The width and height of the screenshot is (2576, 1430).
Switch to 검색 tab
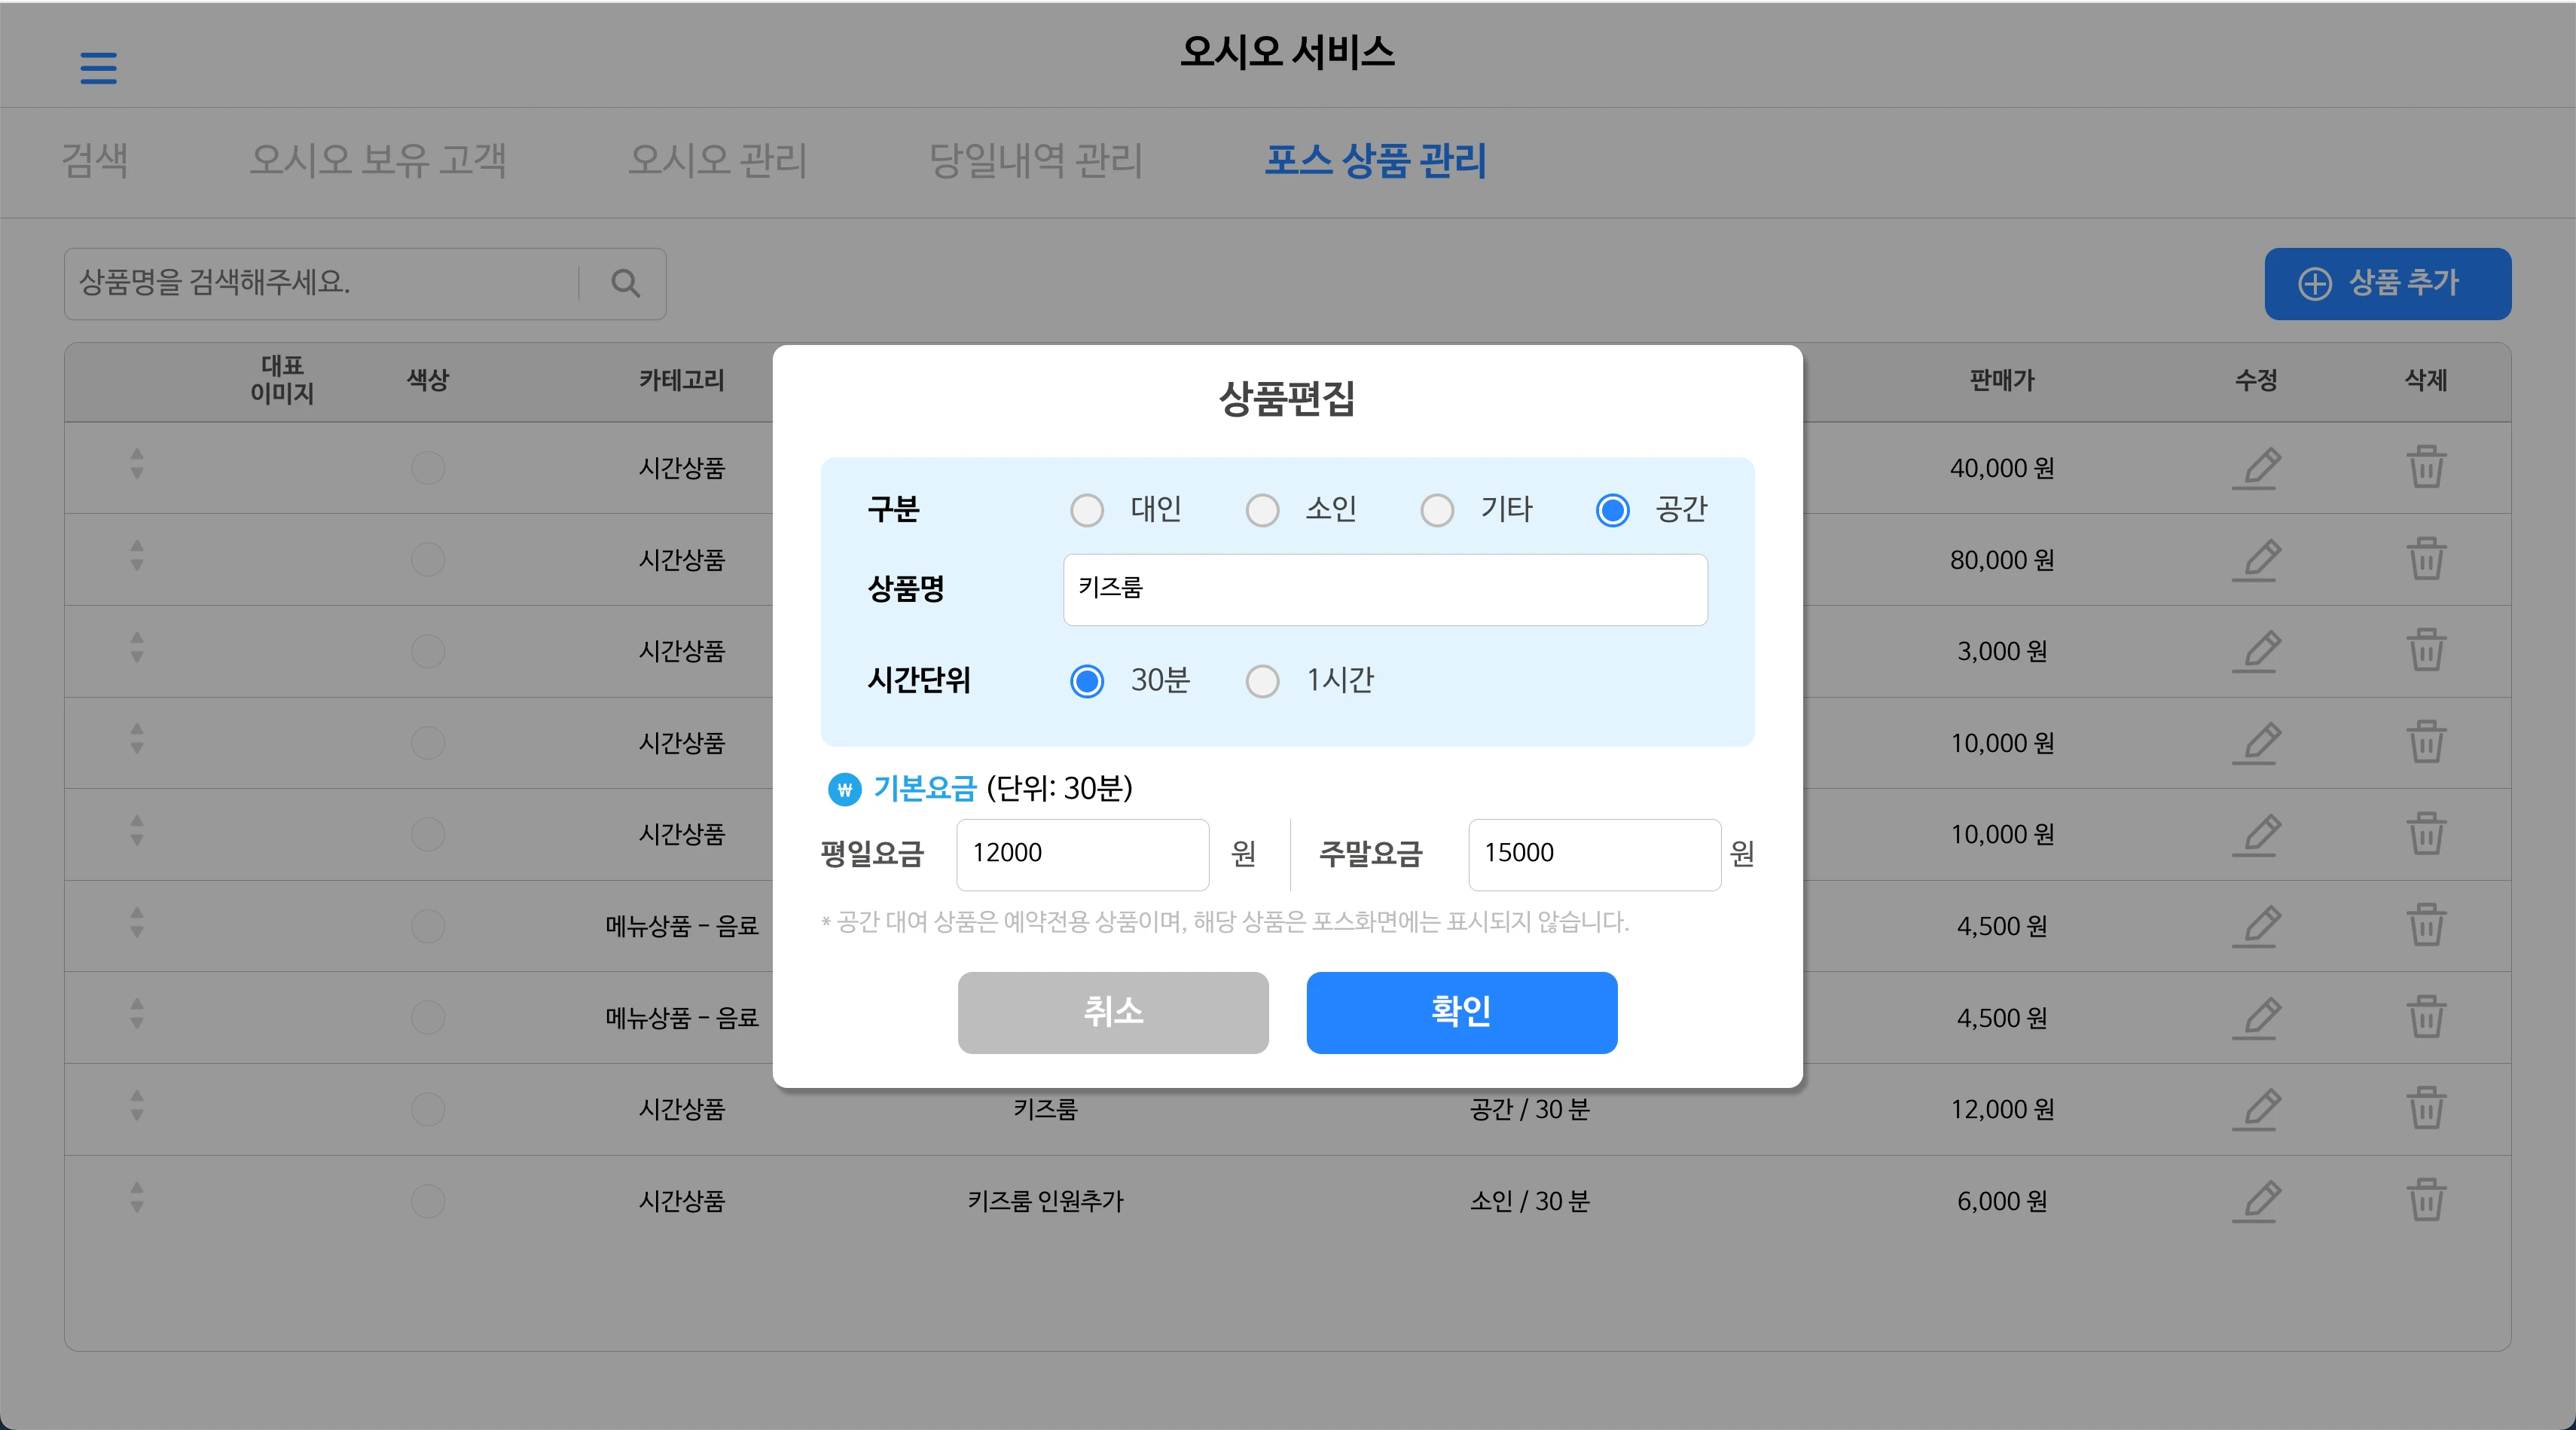95,160
